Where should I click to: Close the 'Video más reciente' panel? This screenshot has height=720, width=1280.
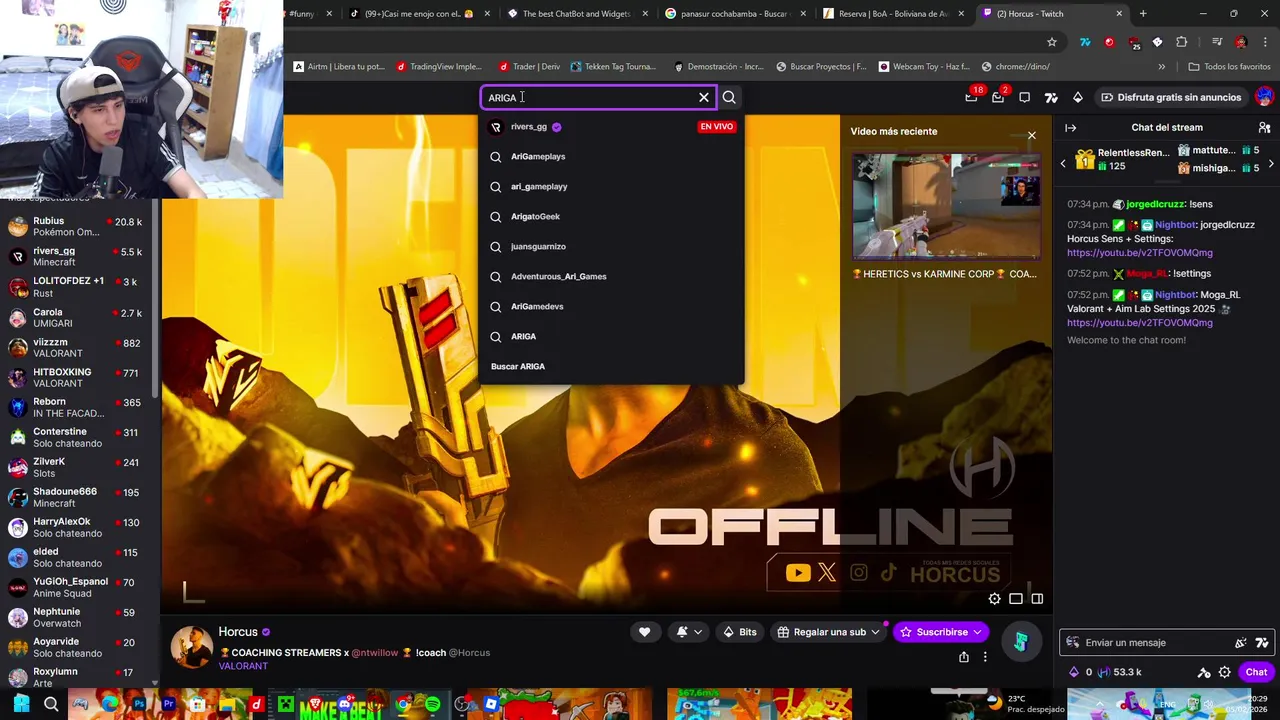(1032, 135)
